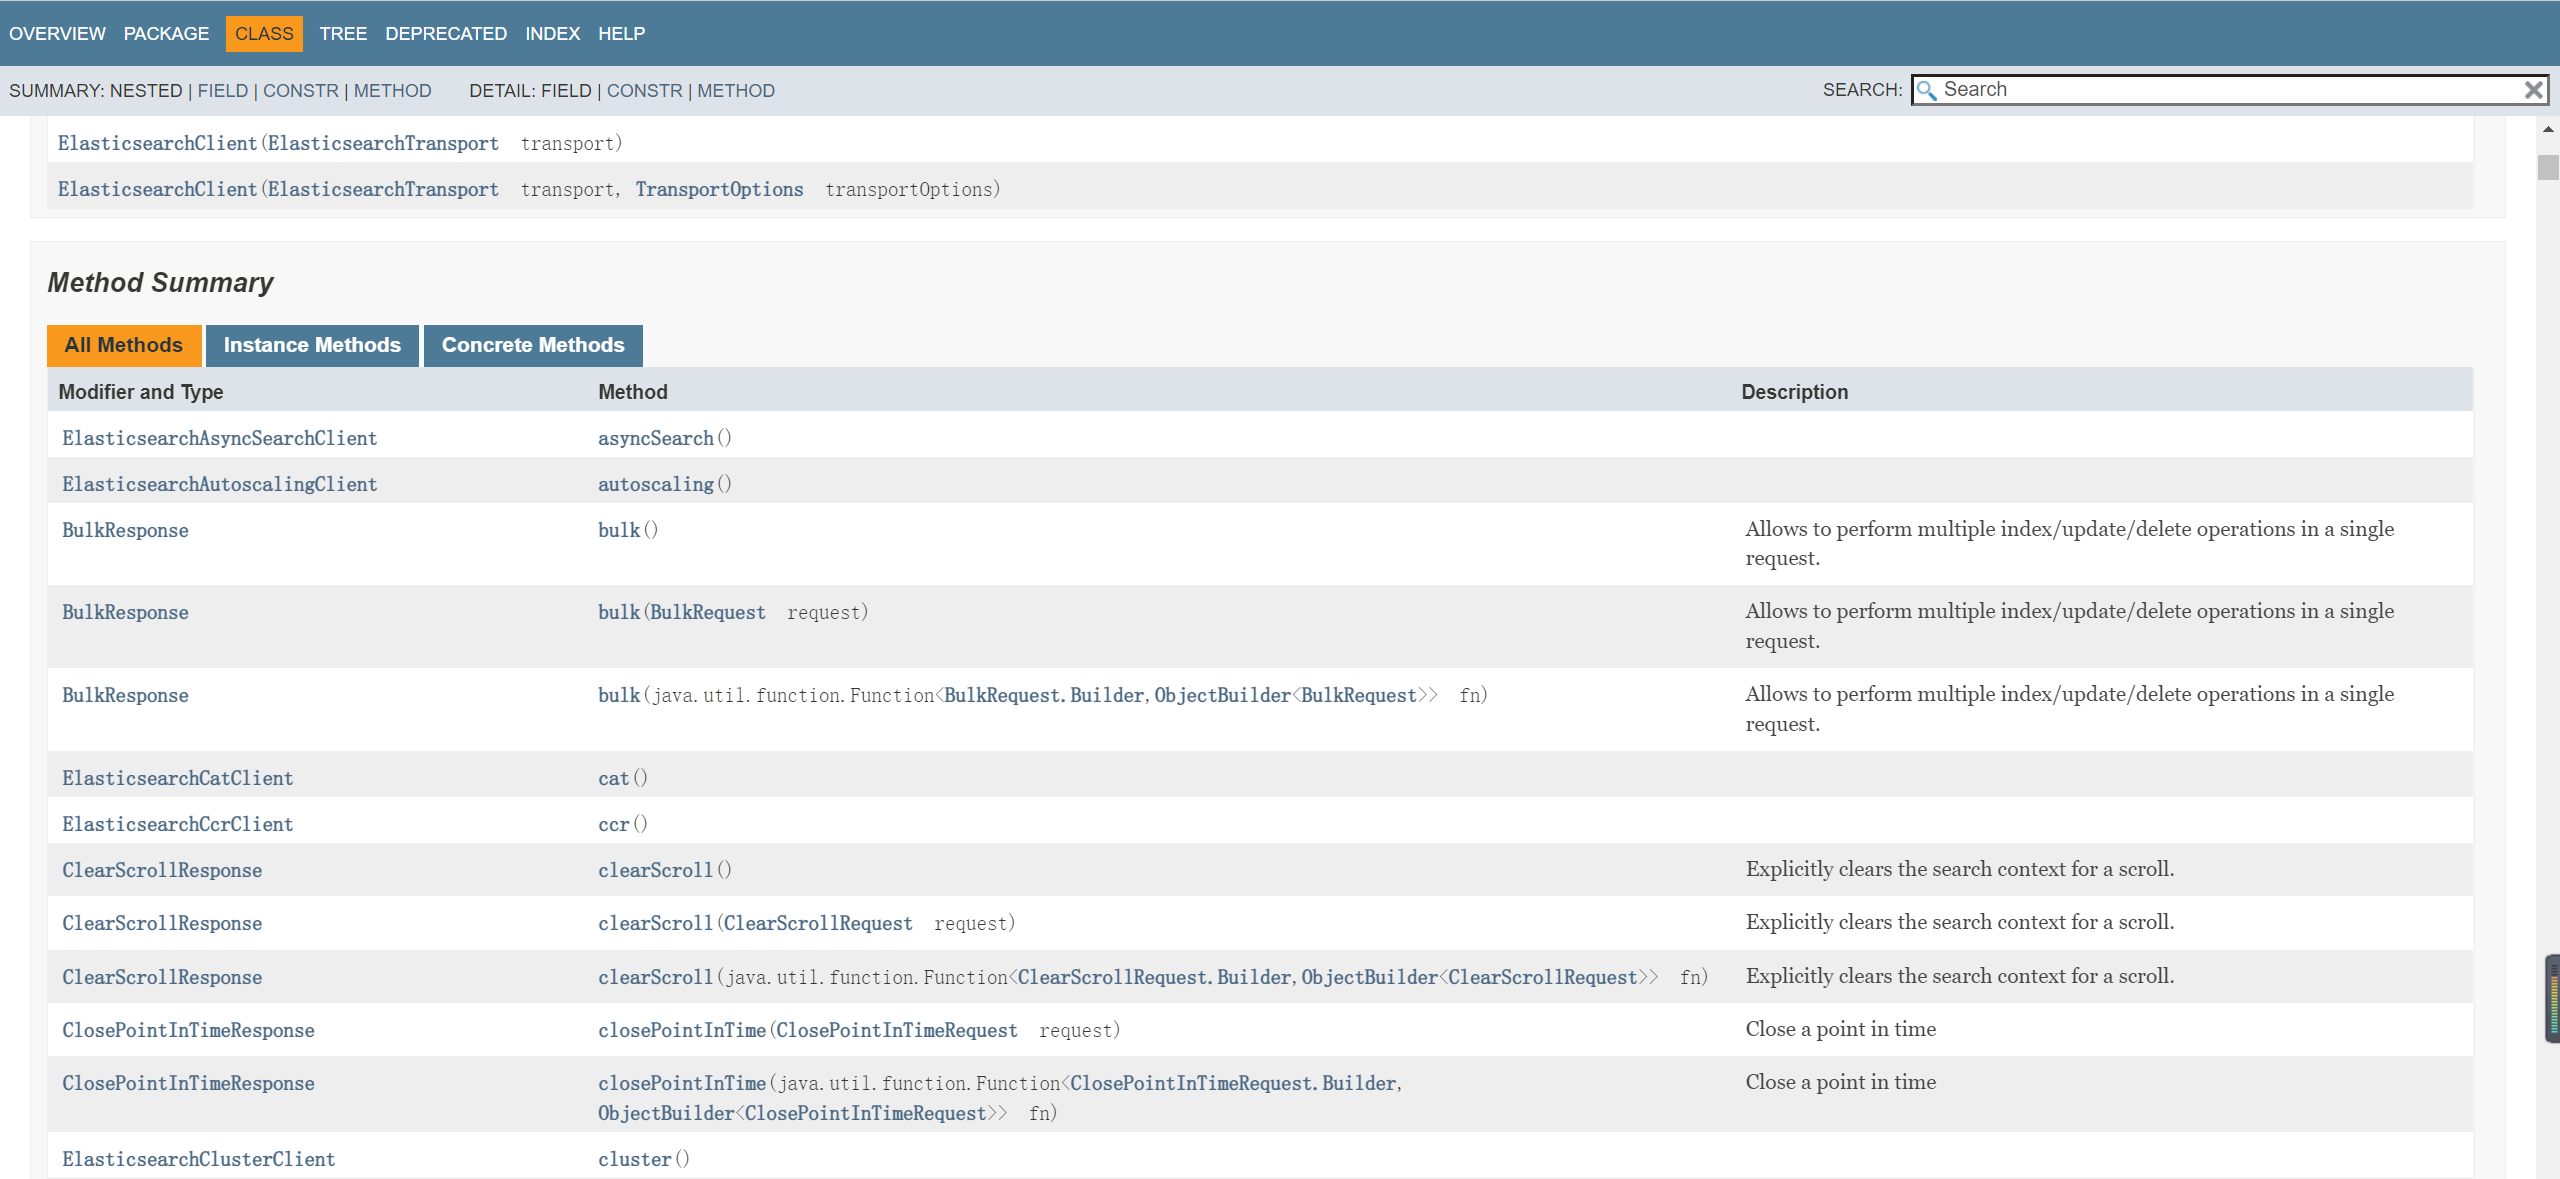
Task: Open the TREE navigation item
Action: (343, 34)
